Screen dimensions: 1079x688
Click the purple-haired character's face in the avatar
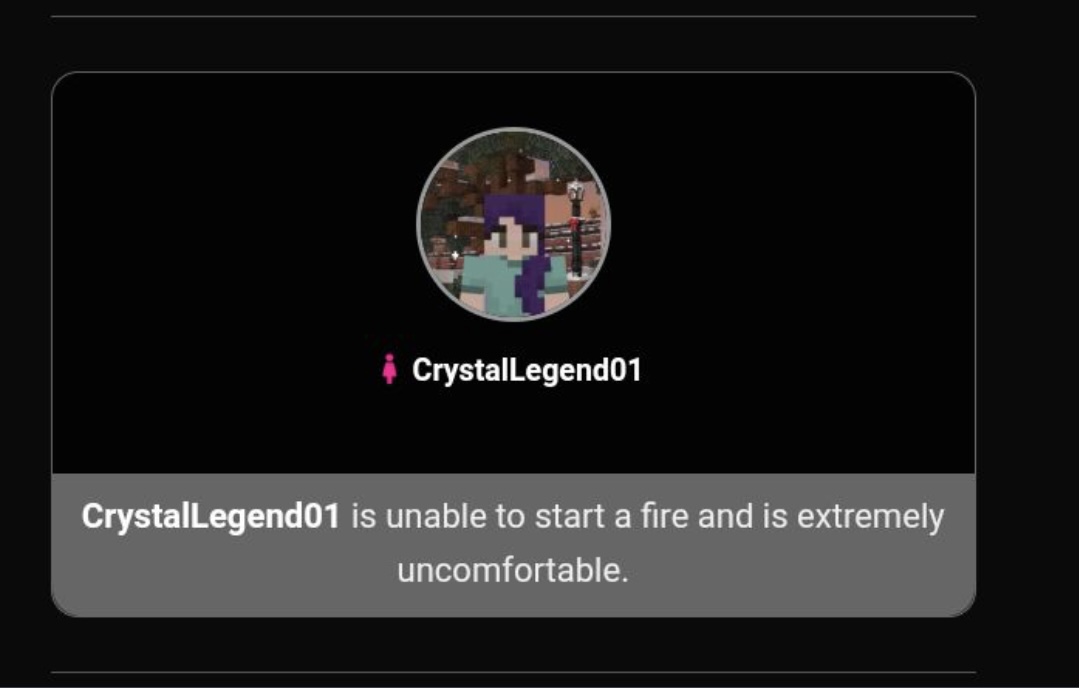pos(509,235)
